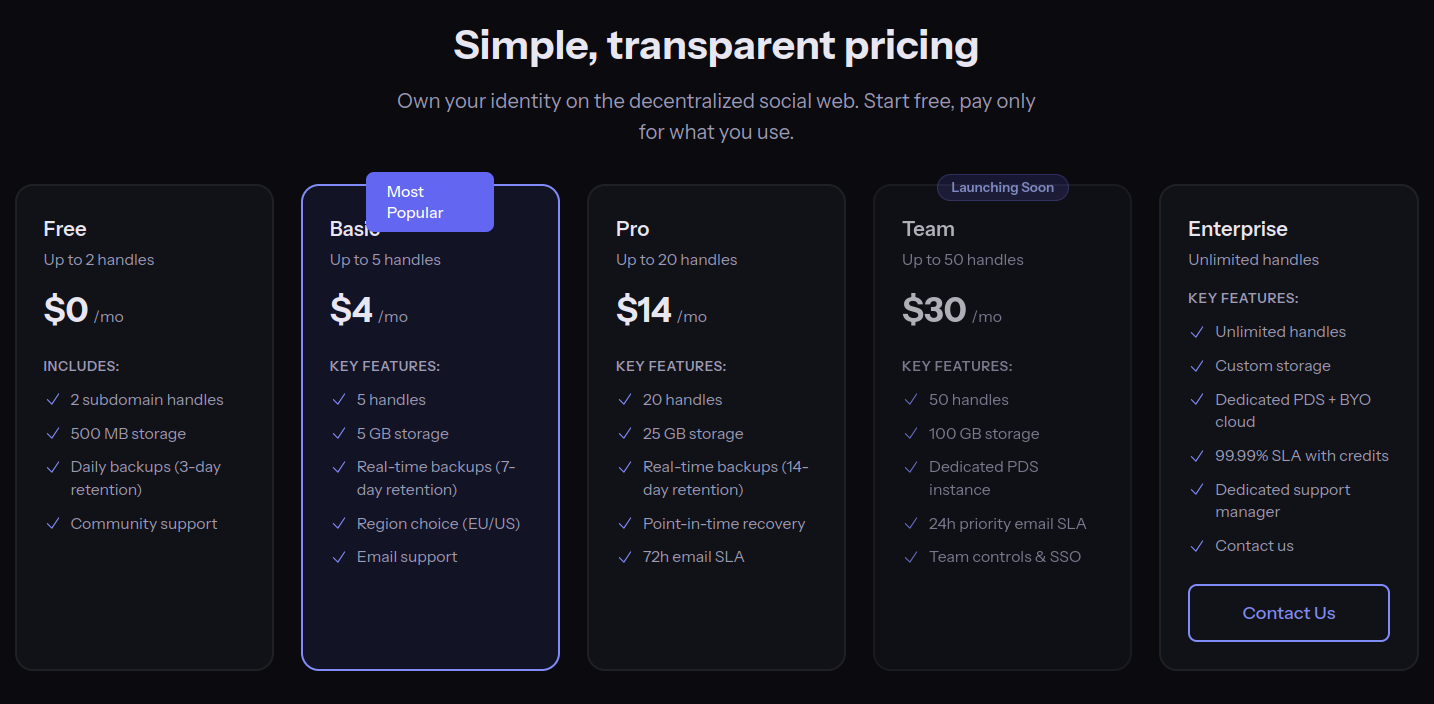1434x704 pixels.
Task: Click checkmark next to 72h email SLA
Action: (625, 557)
